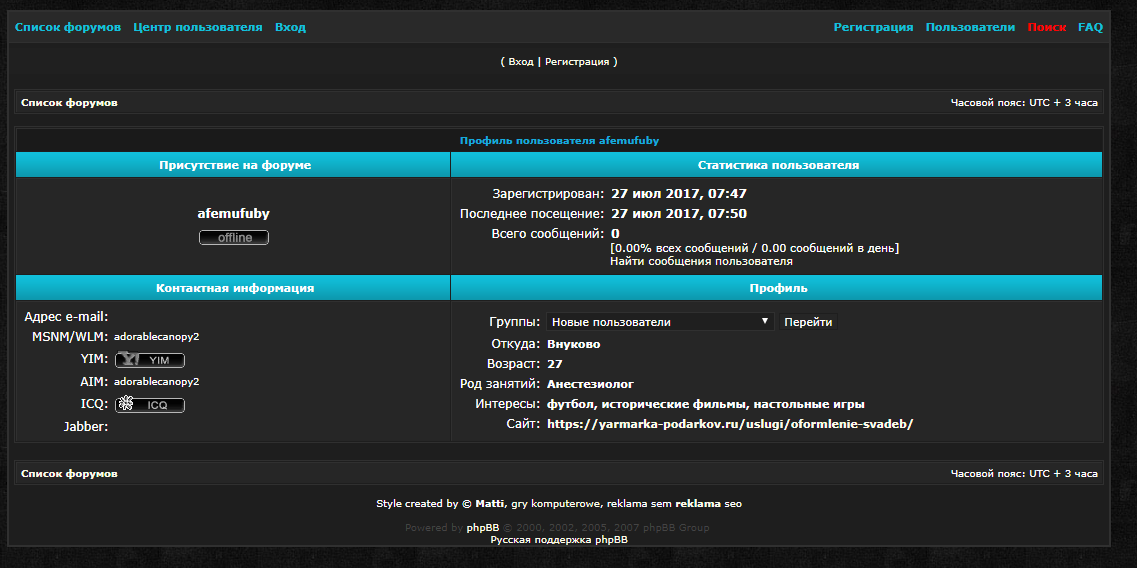Click the Matti style author link
Viewport: 1137px width, 568px height.
click(489, 503)
